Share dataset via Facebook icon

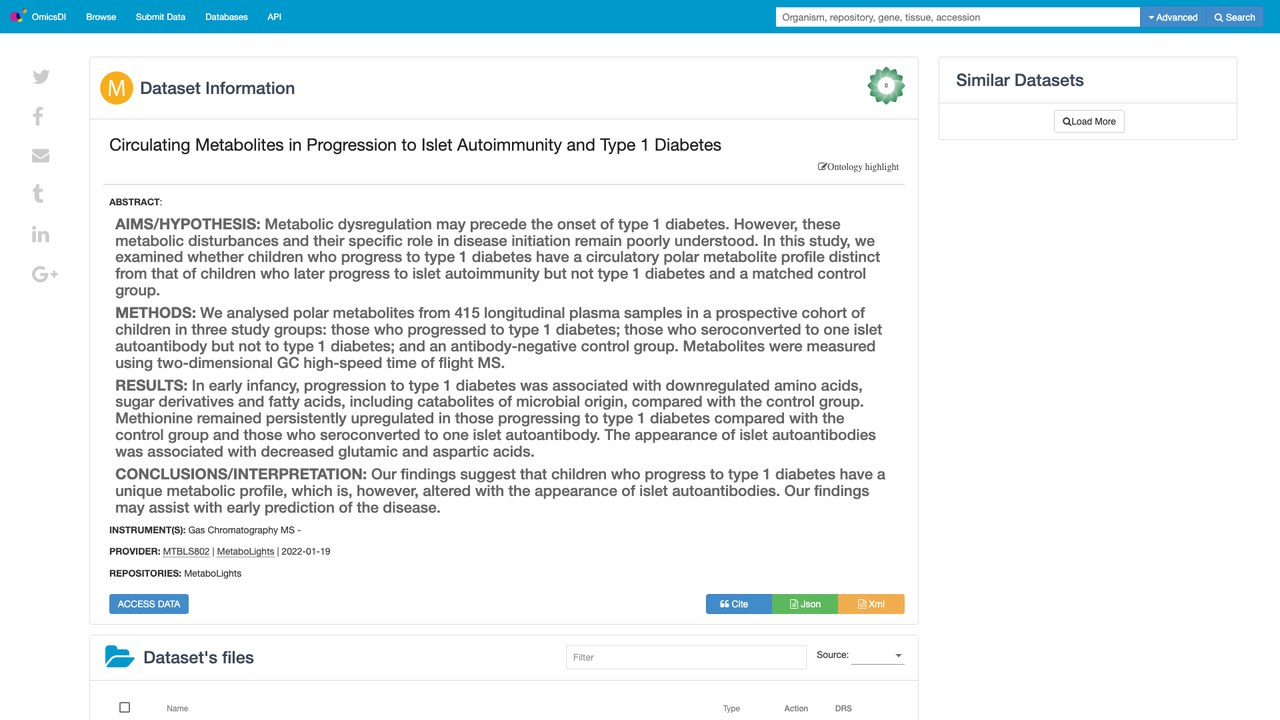(38, 116)
